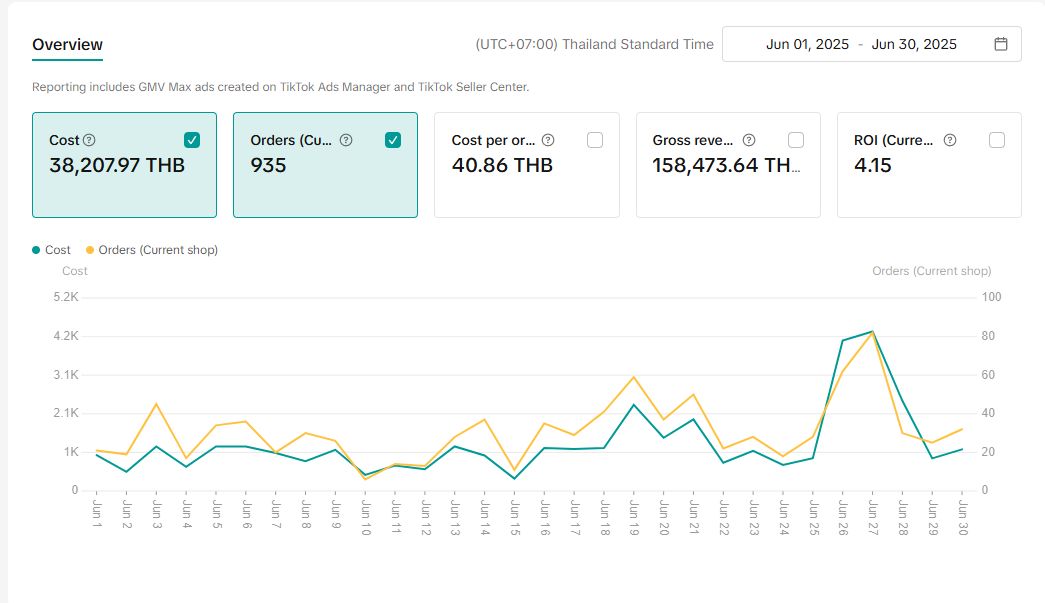The height and width of the screenshot is (603, 1045).
Task: Click the help icon beside Gross revenue
Action: click(749, 140)
